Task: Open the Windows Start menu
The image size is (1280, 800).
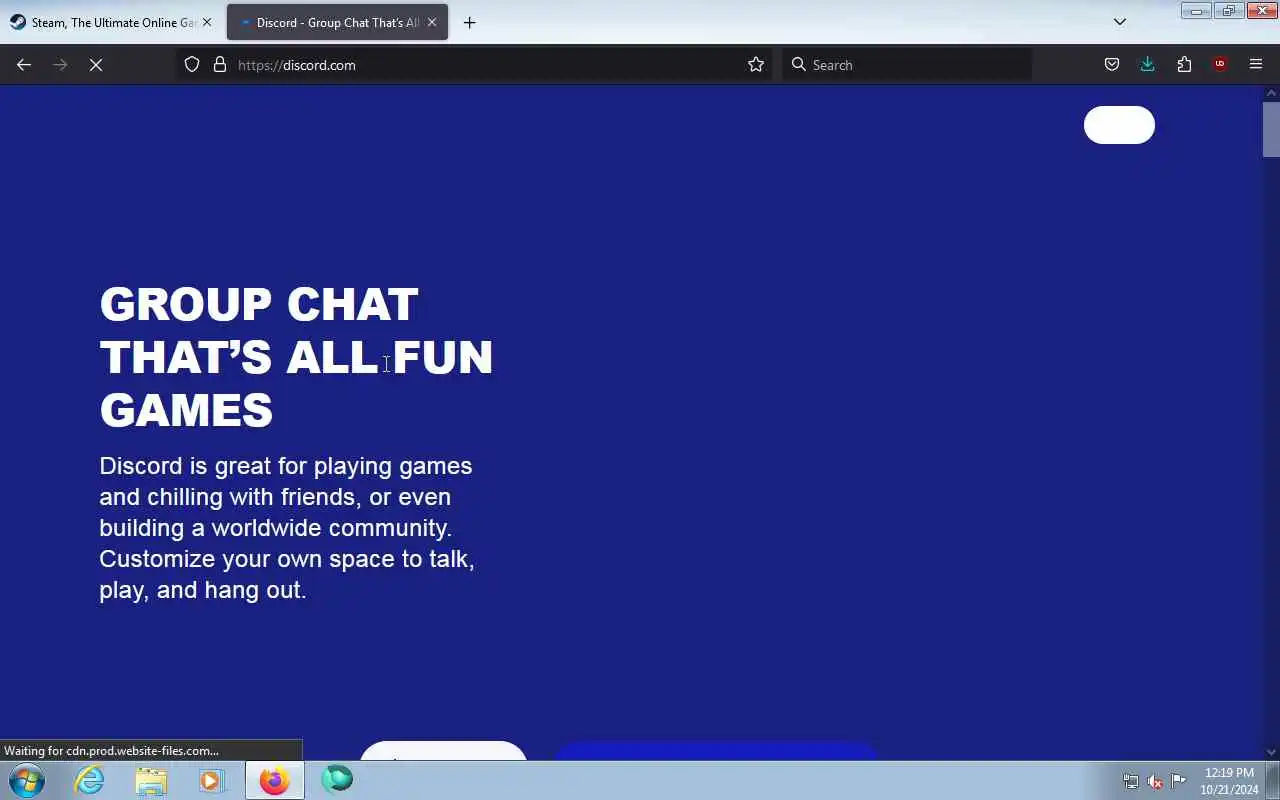Action: pos(27,780)
